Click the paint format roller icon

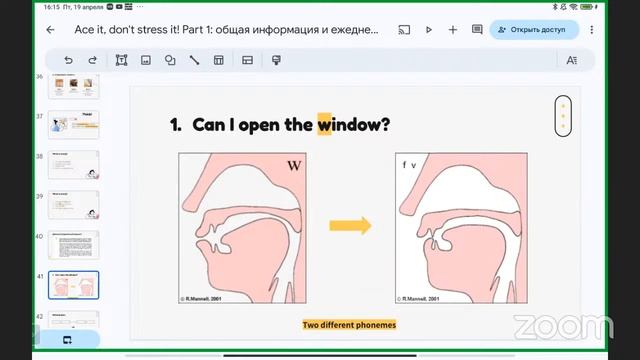pos(276,60)
